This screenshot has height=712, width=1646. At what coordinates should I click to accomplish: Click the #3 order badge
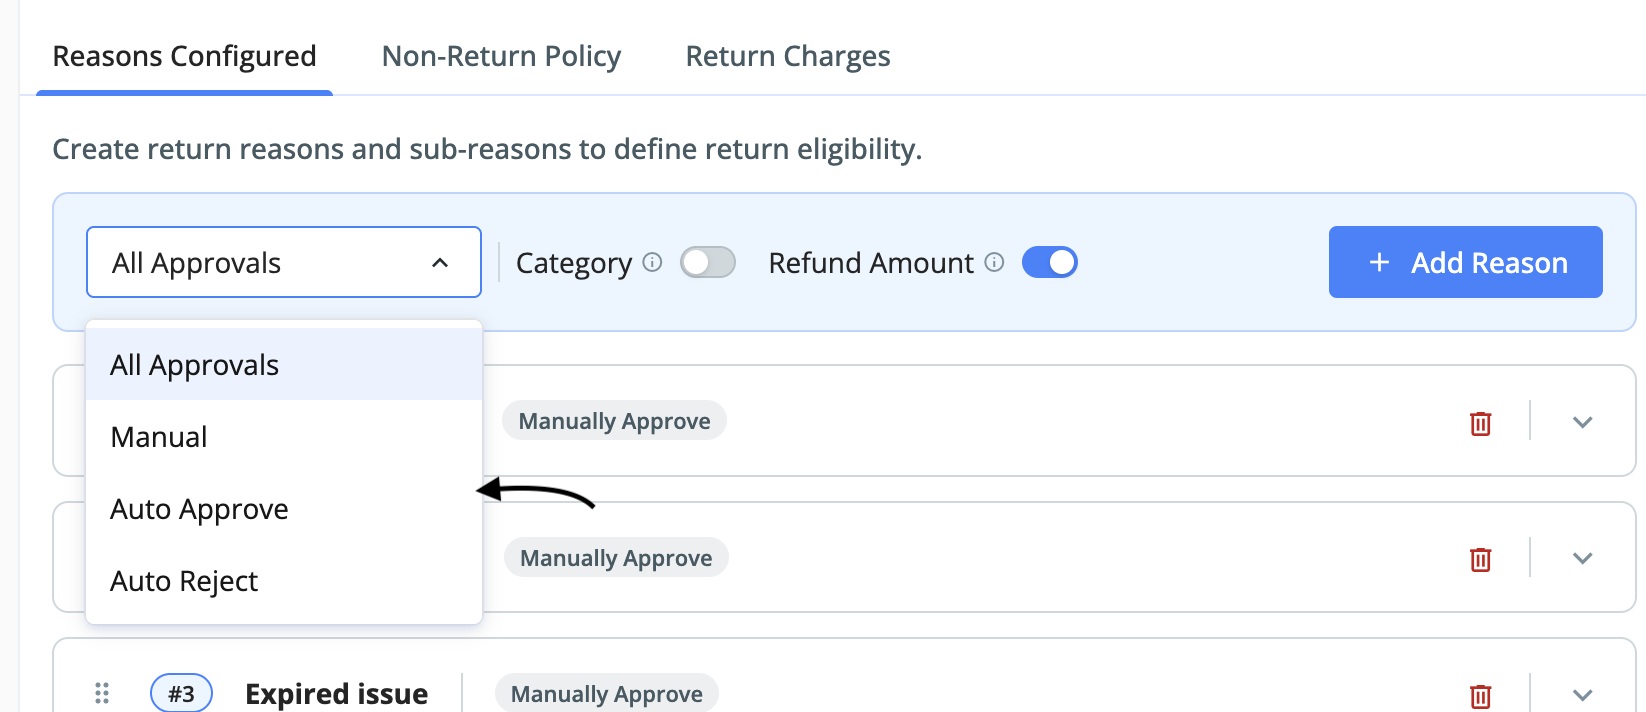pos(181,693)
